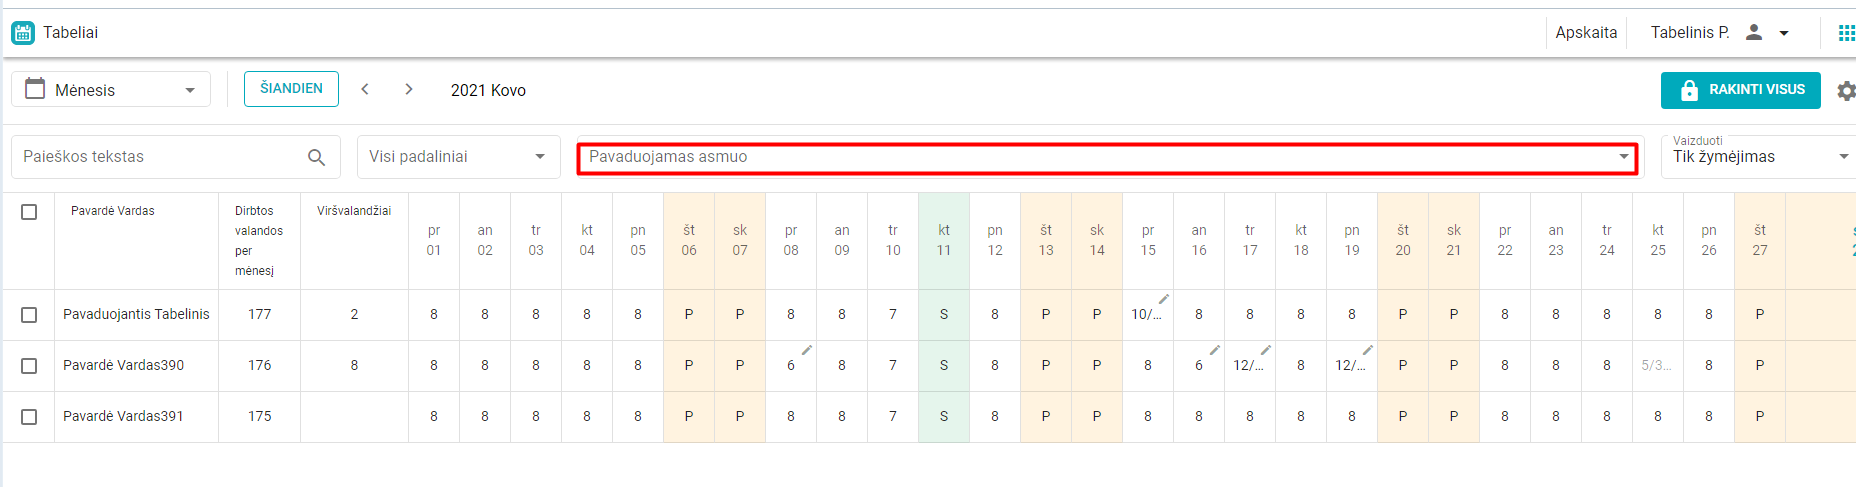Expand the Visi padaliniai dropdown
This screenshot has width=1856, height=487.
pos(458,157)
